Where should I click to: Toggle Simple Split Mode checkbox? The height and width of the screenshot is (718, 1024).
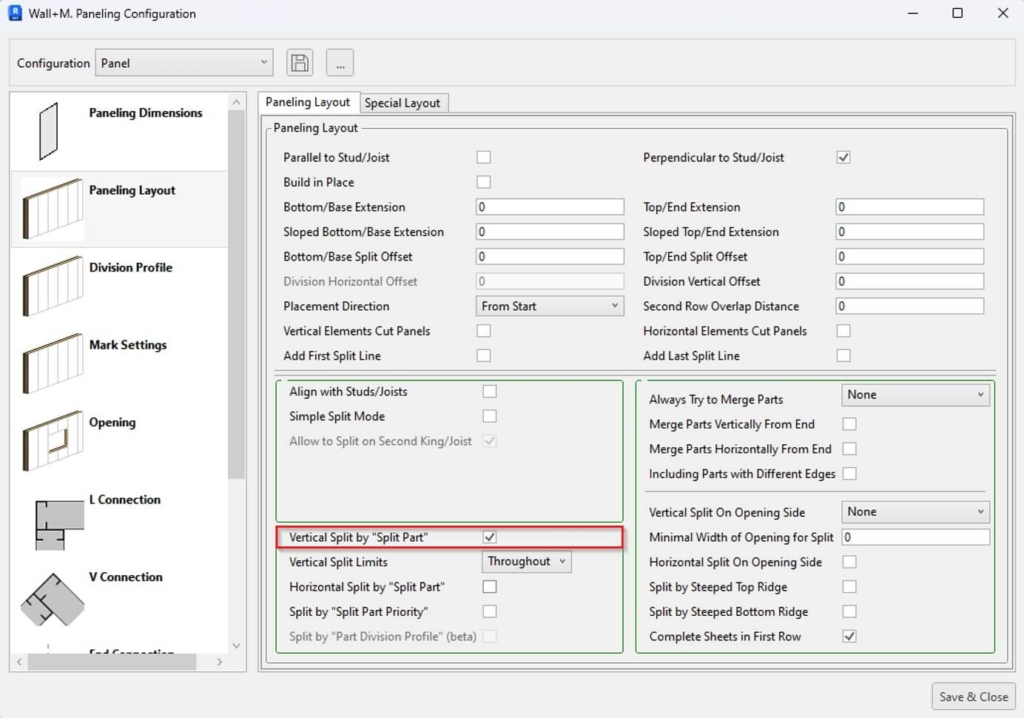coord(489,416)
